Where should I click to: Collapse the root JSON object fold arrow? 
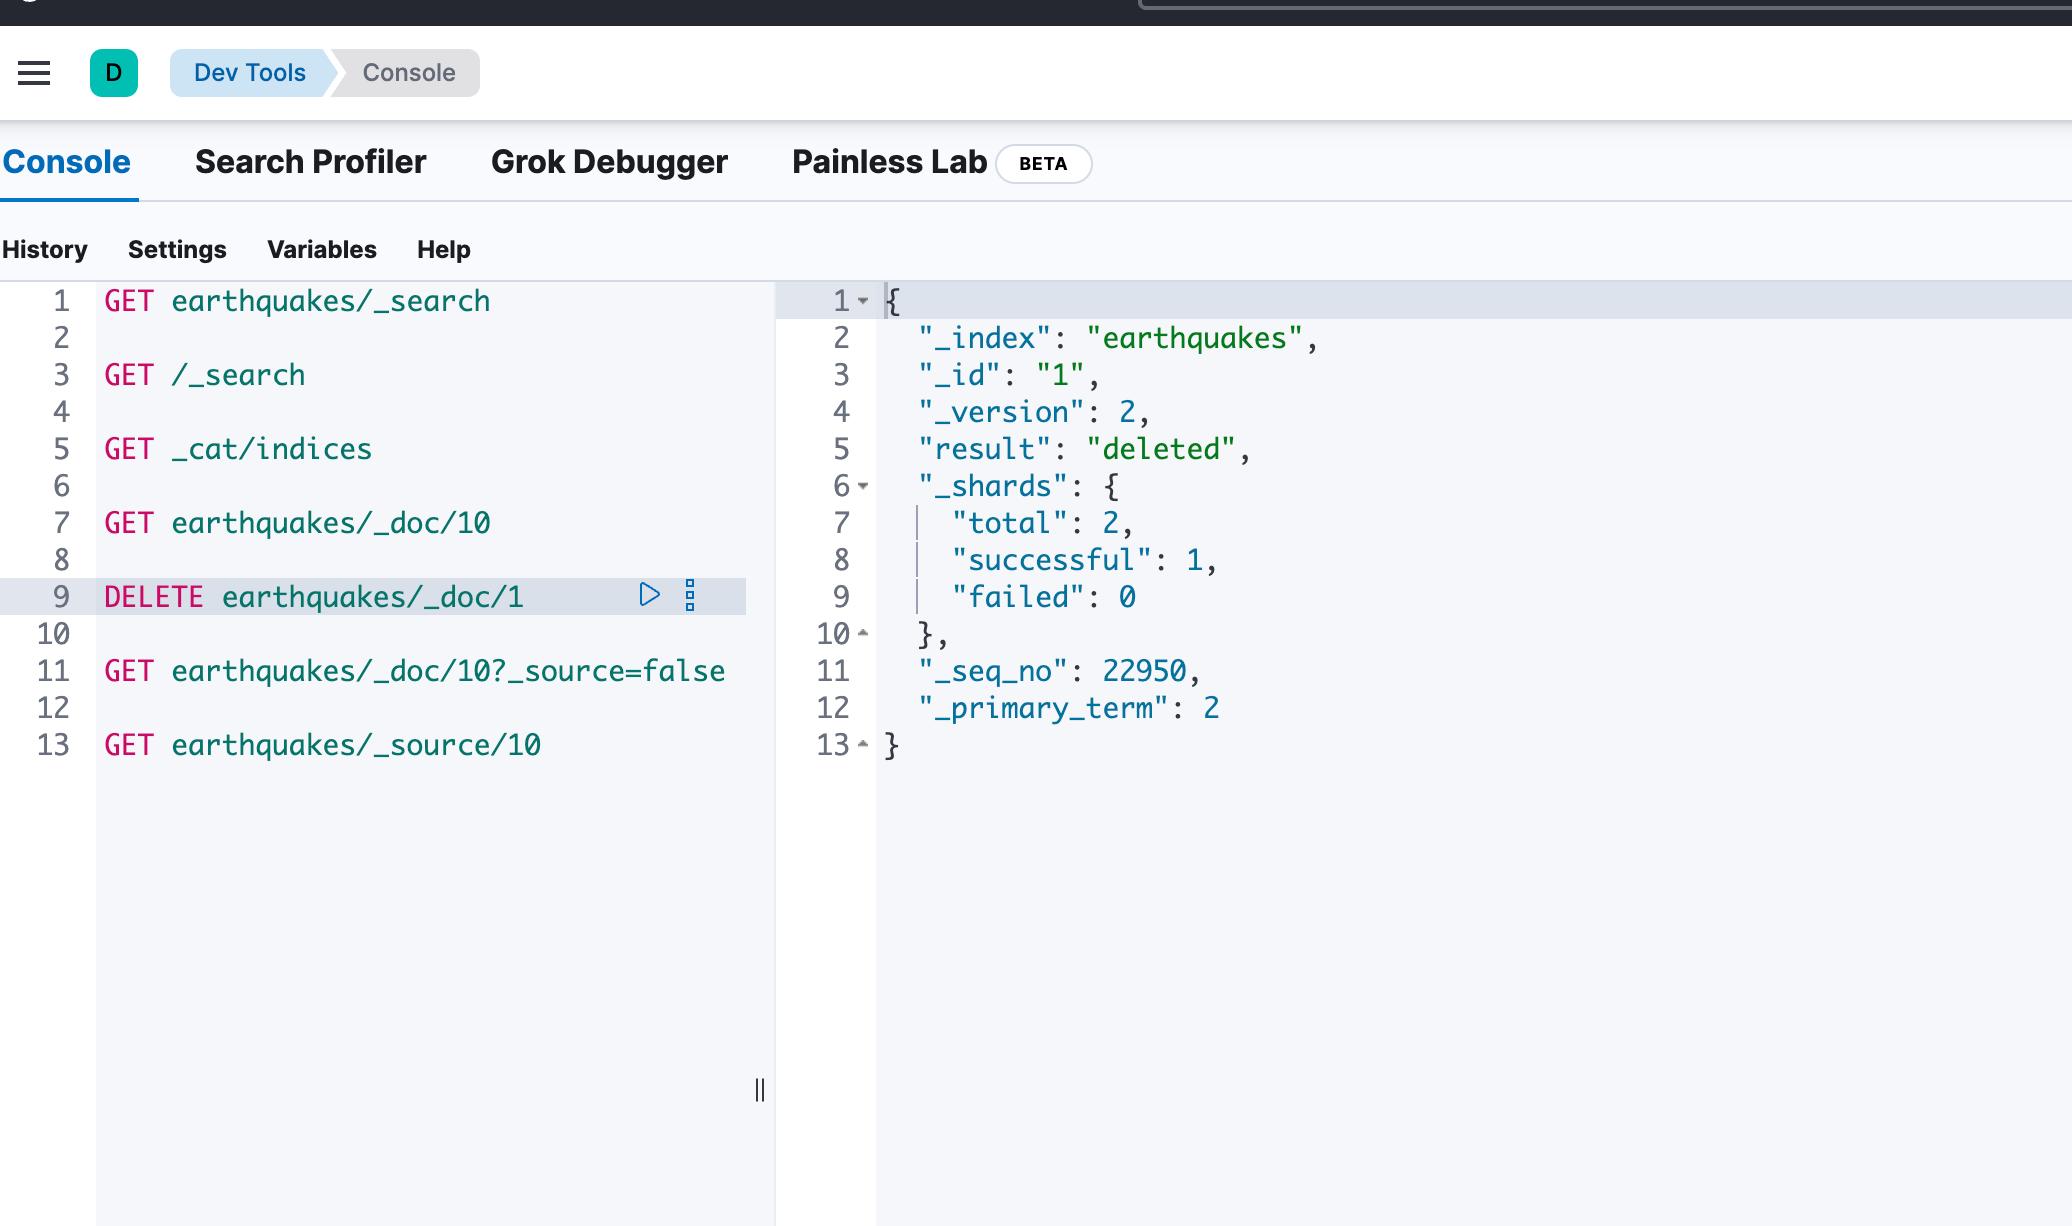863,301
